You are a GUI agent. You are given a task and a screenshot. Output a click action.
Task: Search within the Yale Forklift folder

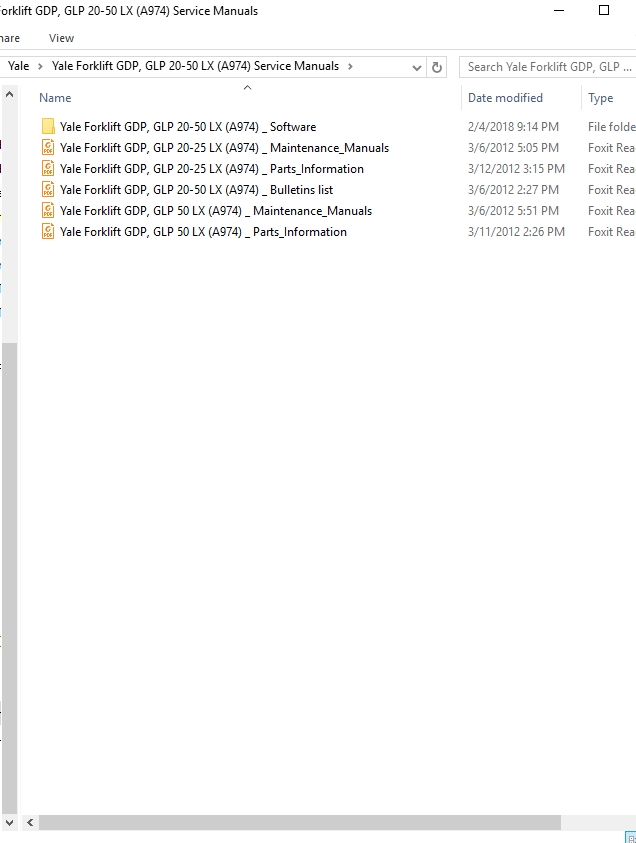548,67
